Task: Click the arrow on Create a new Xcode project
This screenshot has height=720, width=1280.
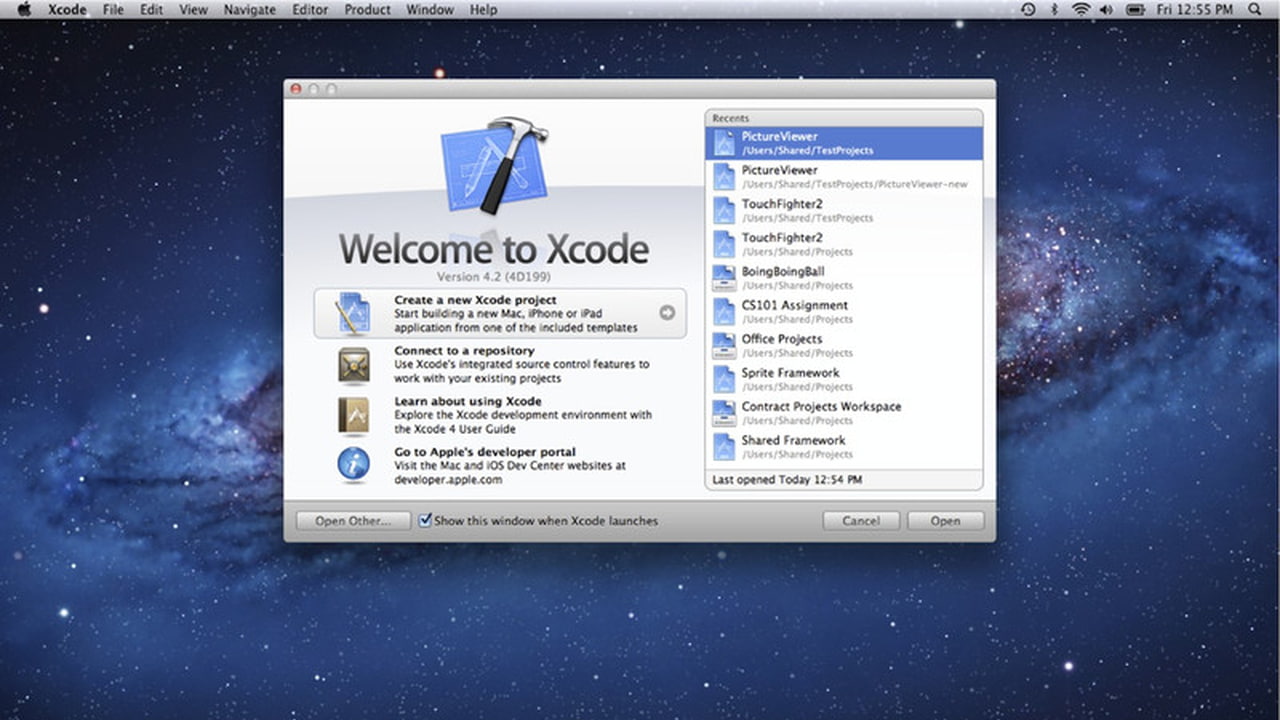Action: [x=667, y=313]
